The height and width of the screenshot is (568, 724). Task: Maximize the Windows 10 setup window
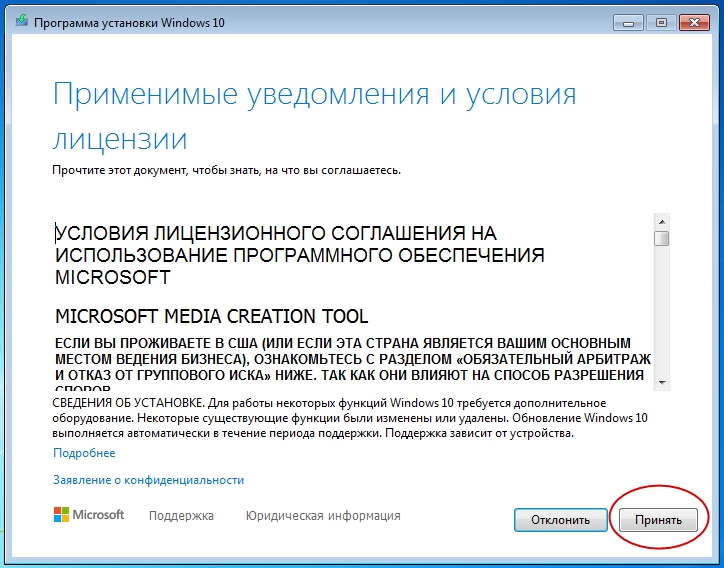[x=661, y=22]
